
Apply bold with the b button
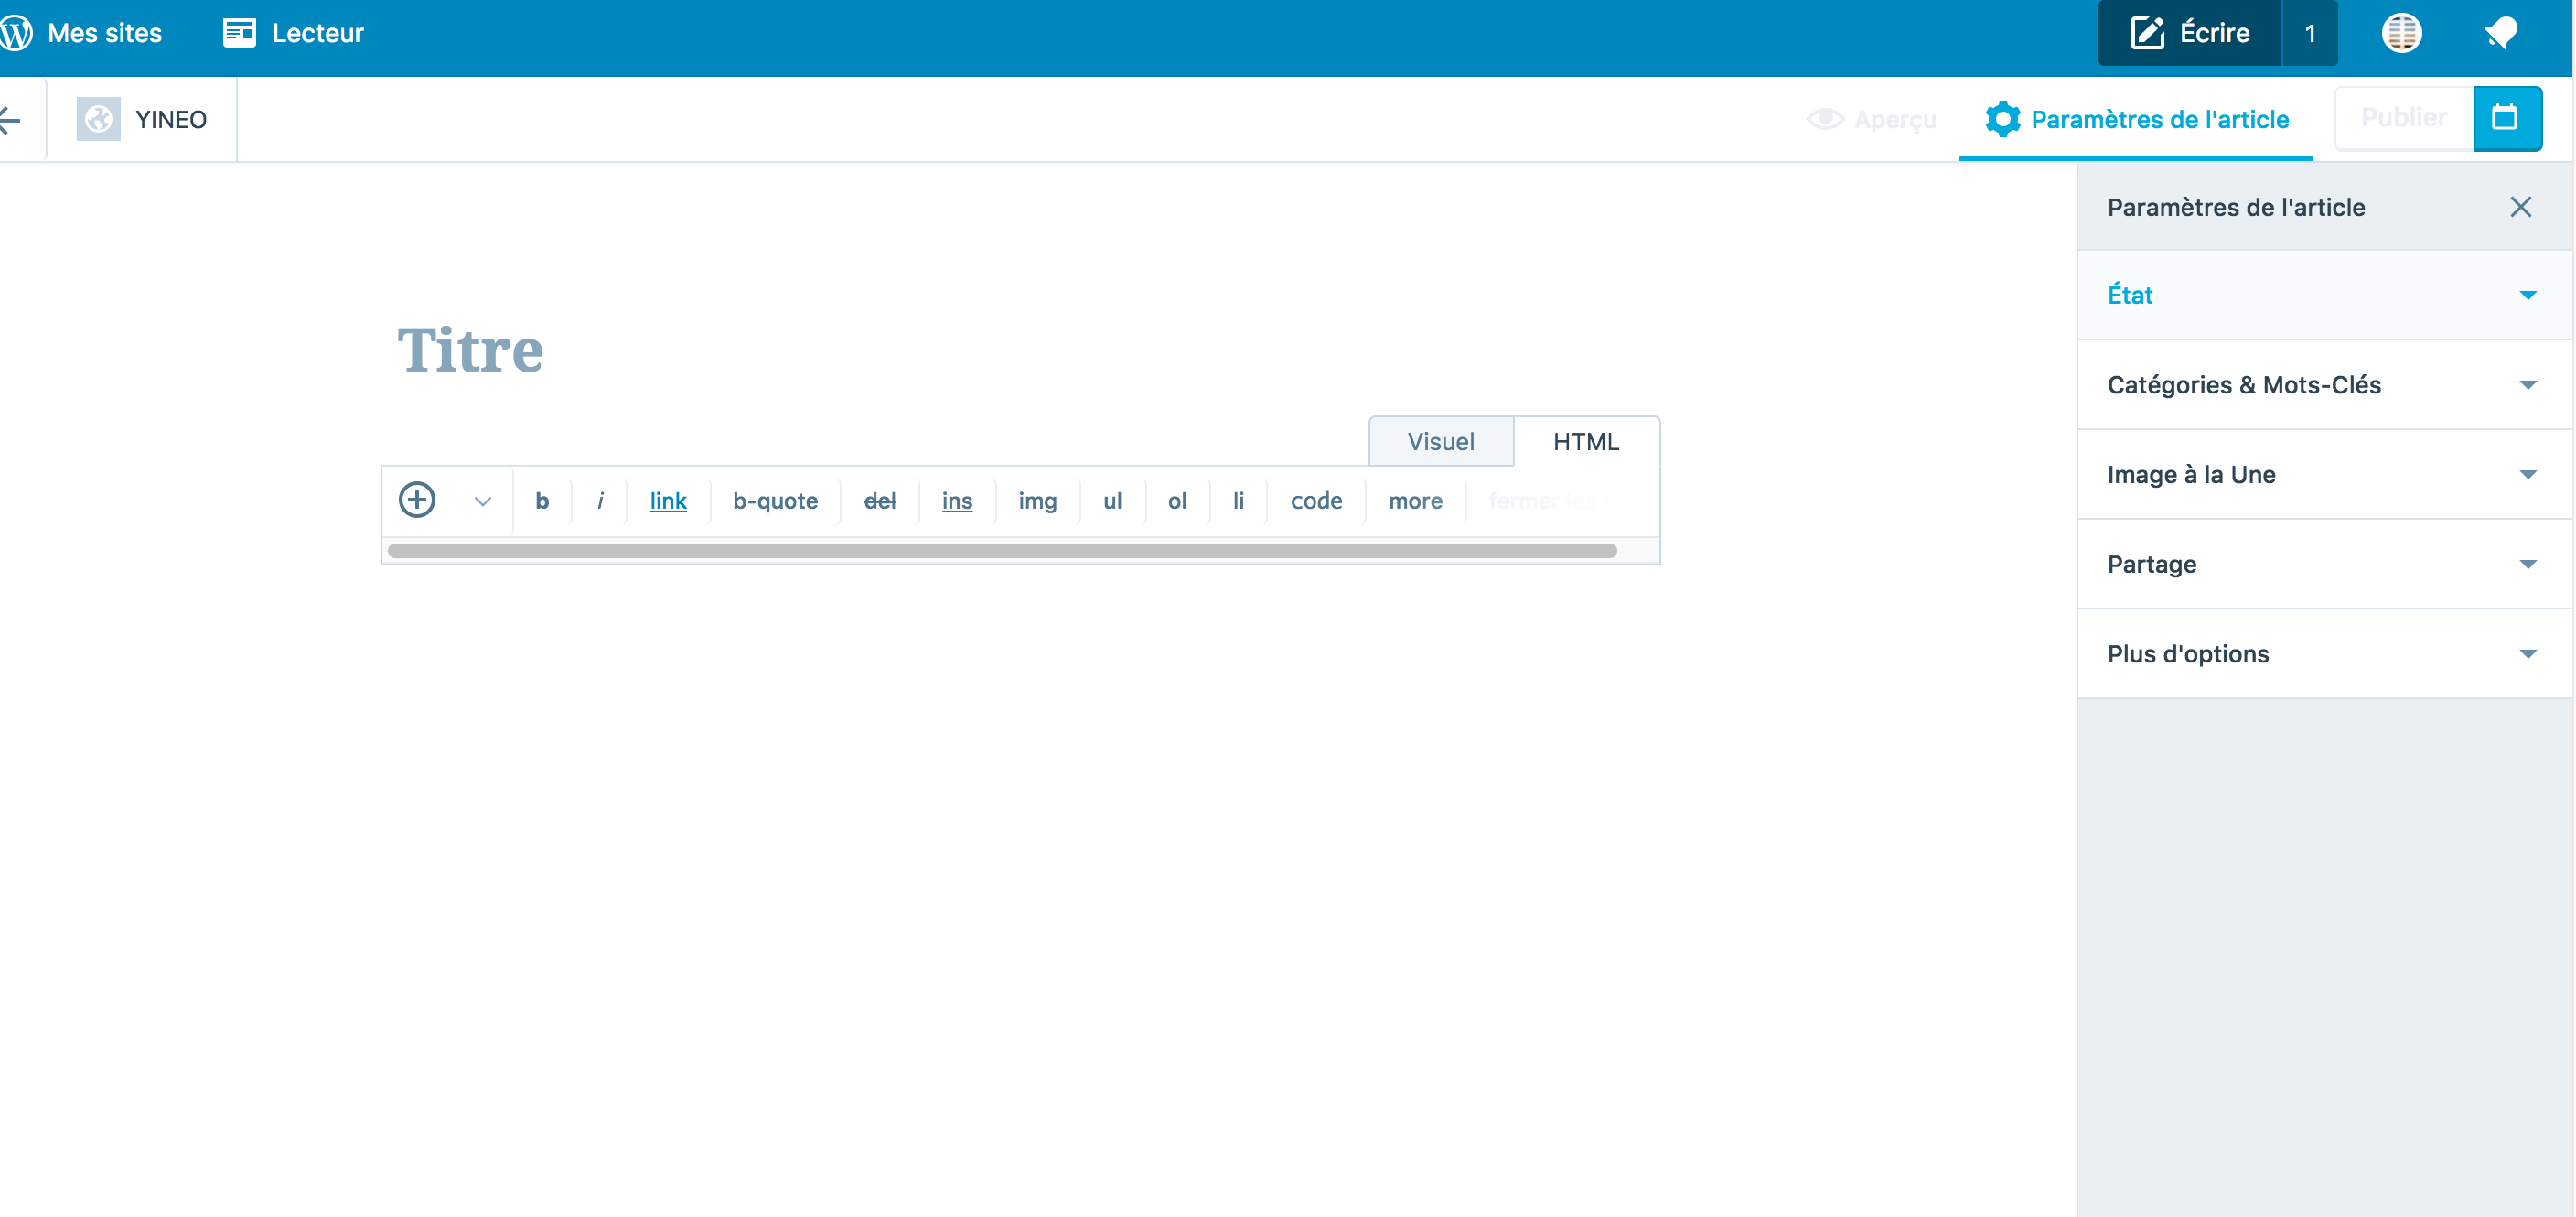pos(543,500)
